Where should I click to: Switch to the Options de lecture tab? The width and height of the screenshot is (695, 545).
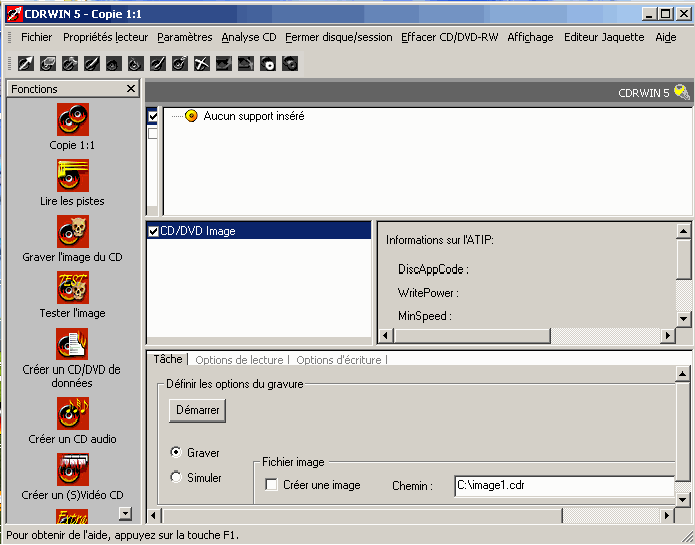click(239, 360)
